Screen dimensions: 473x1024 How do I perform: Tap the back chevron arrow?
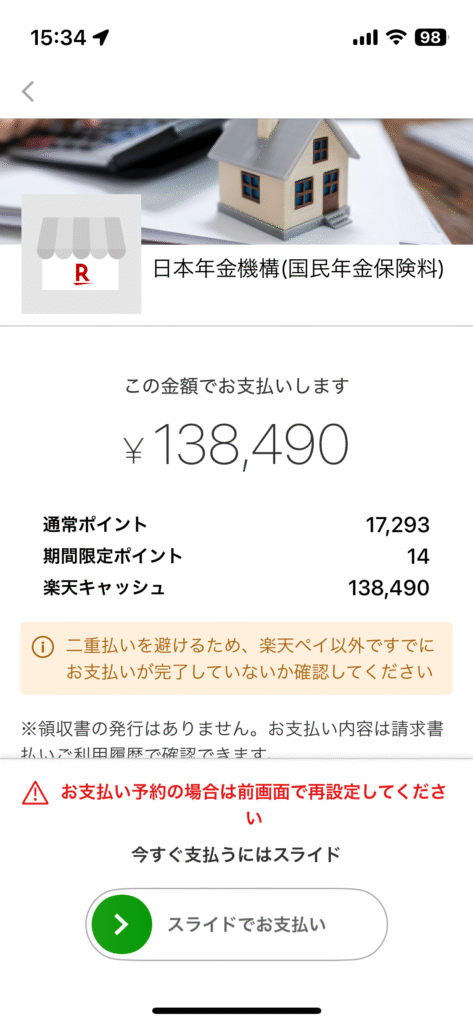(27, 91)
